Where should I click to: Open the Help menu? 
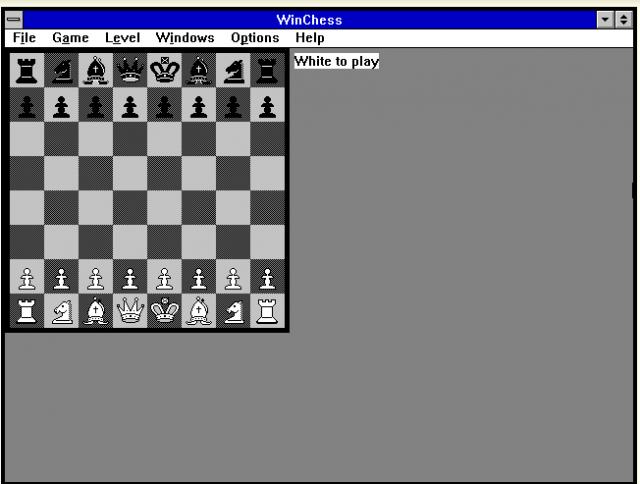coord(310,38)
